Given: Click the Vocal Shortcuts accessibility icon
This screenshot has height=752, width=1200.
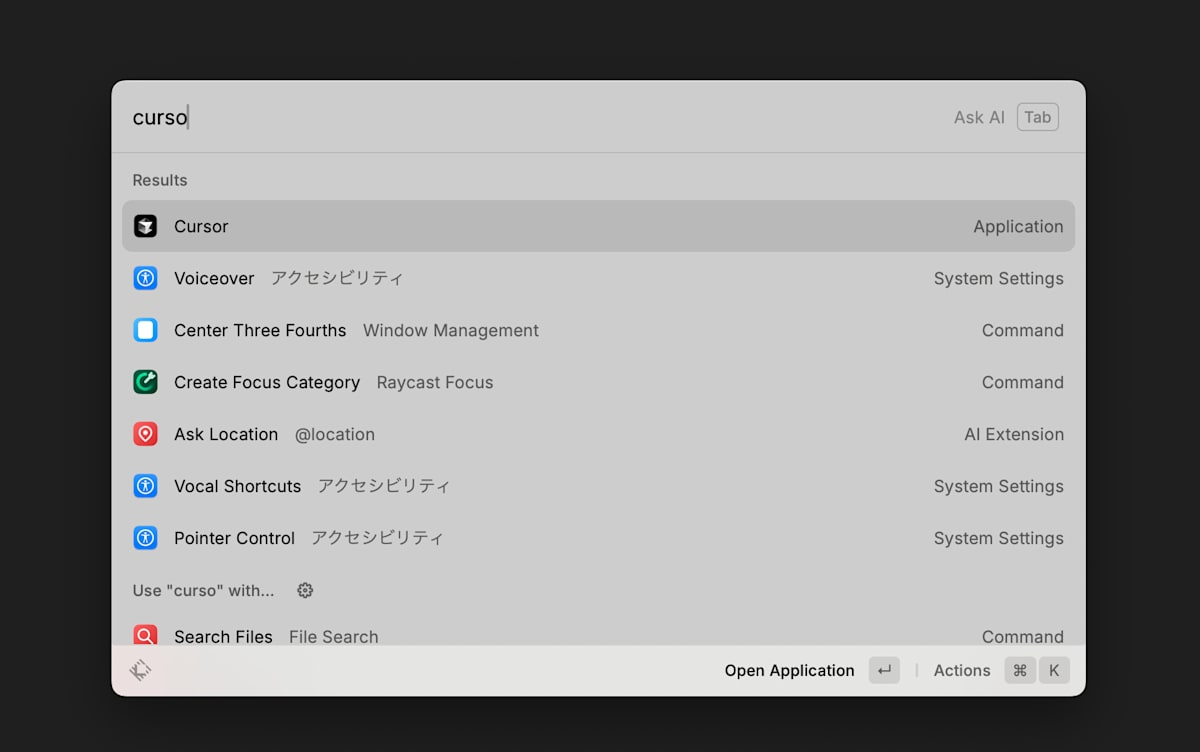Looking at the screenshot, I should (146, 486).
